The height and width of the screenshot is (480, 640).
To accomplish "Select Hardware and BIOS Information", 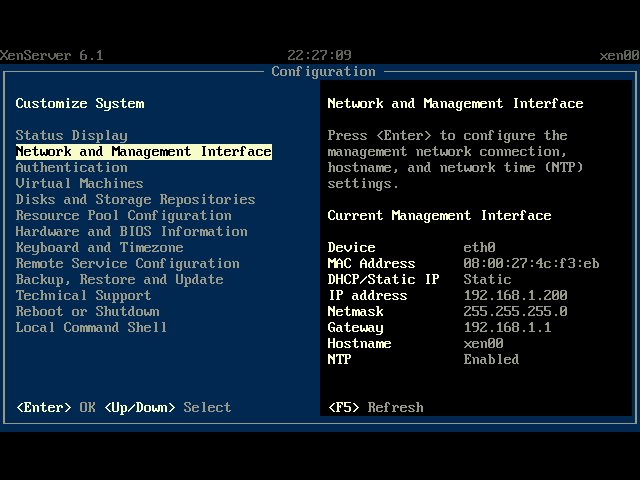I will click(131, 231).
